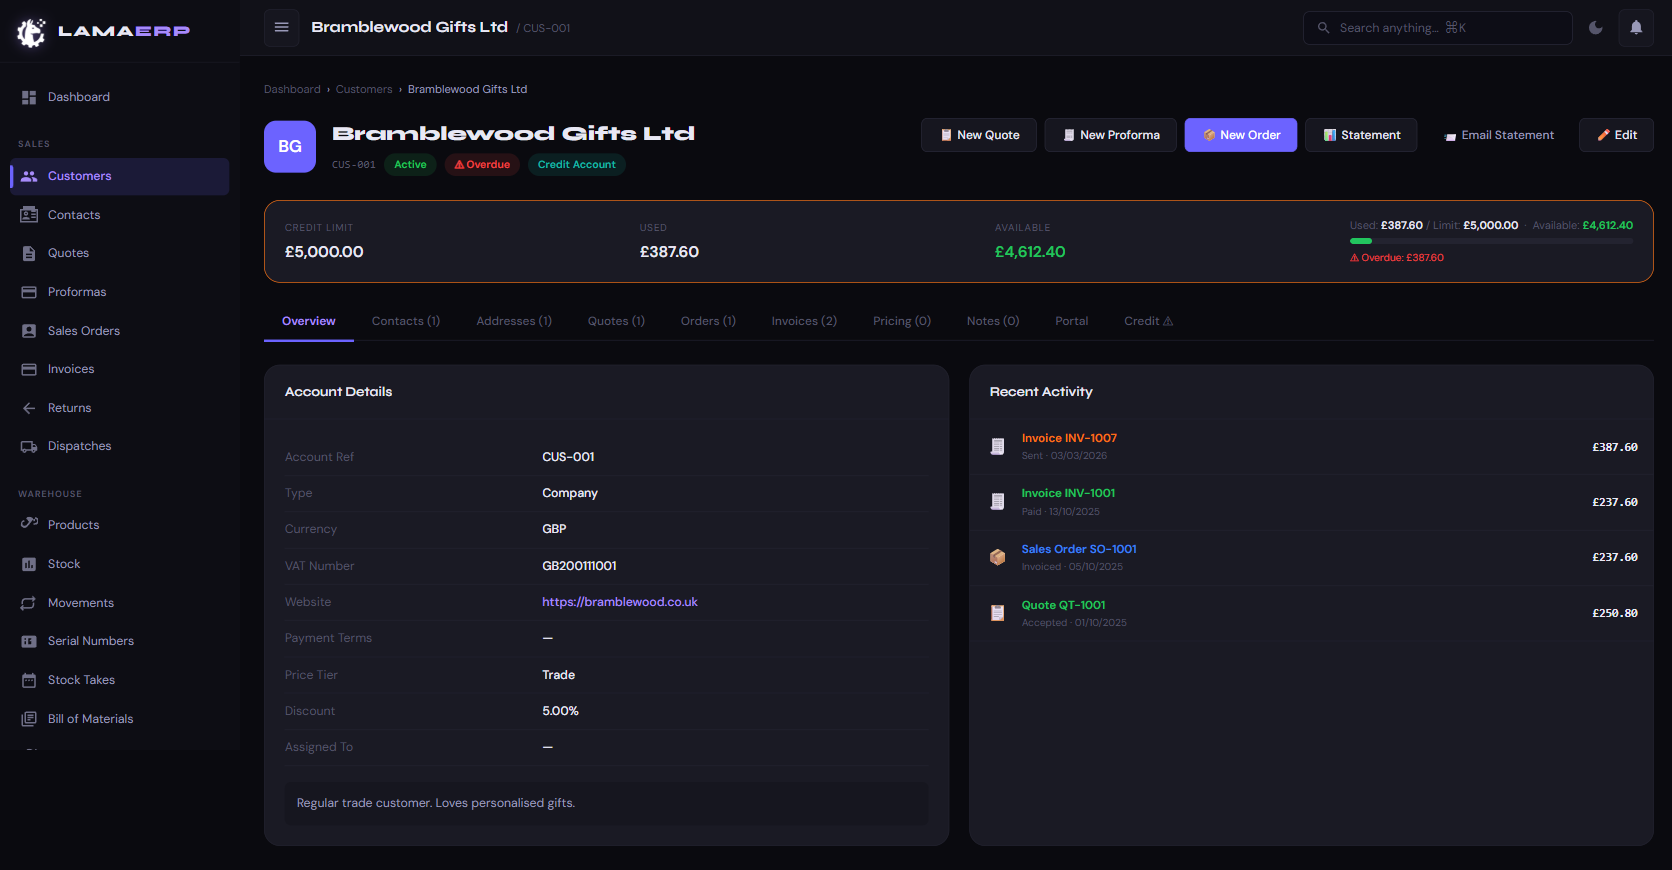Go to Customers breadcrumb
Viewport: 1672px width, 870px height.
click(x=364, y=89)
